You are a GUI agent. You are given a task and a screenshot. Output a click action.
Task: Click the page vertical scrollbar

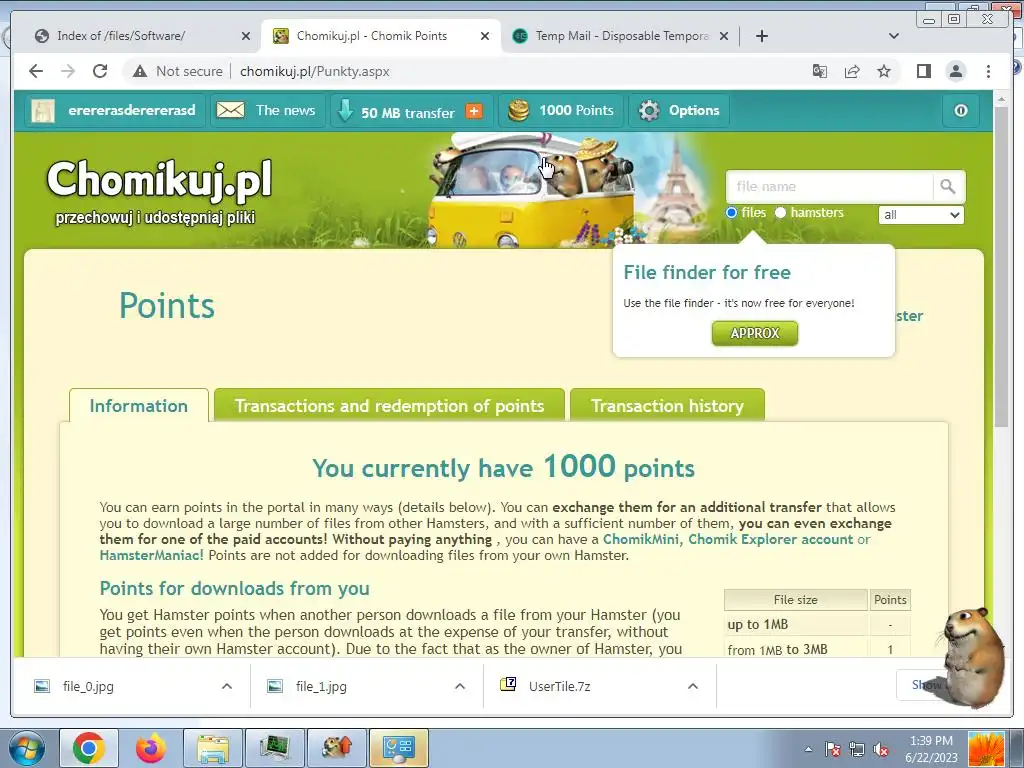[1001, 266]
